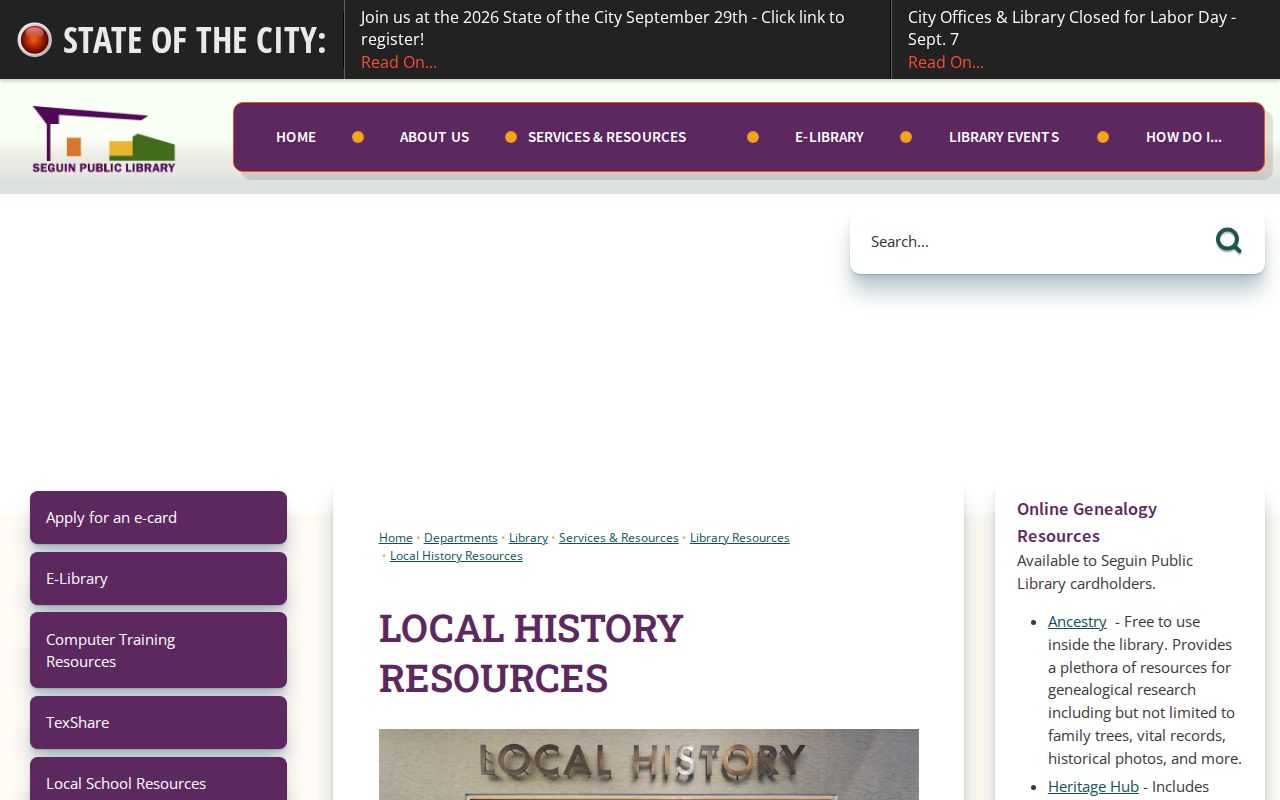Follow the Departments breadcrumb link
Image resolution: width=1280 pixels, height=800 pixels.
click(x=461, y=538)
